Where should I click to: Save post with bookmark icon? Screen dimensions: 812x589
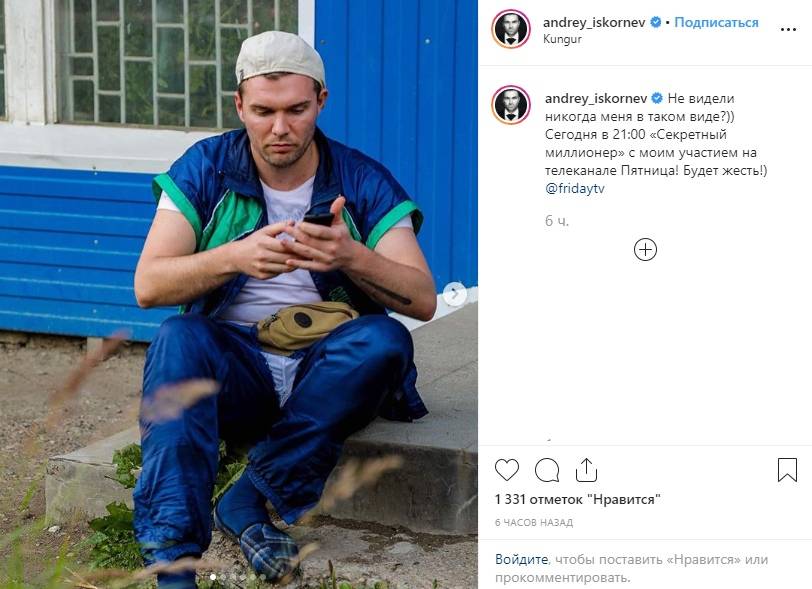click(787, 470)
